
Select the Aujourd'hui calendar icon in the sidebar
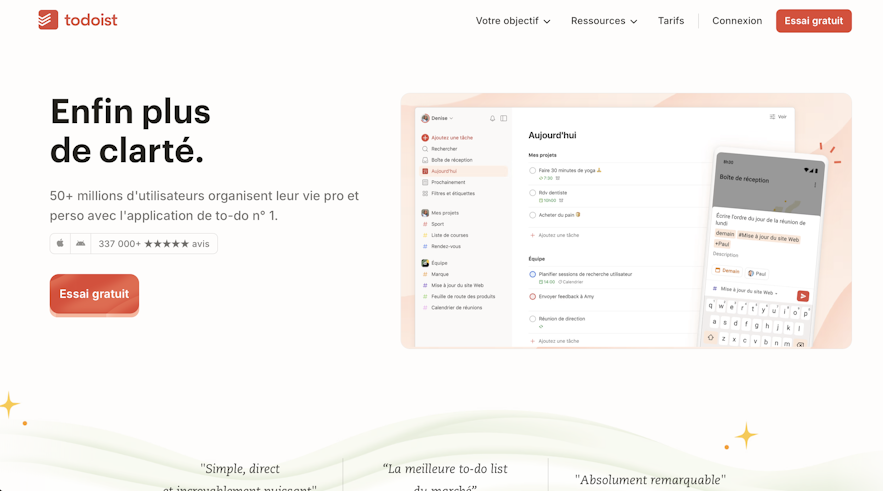[x=425, y=171]
